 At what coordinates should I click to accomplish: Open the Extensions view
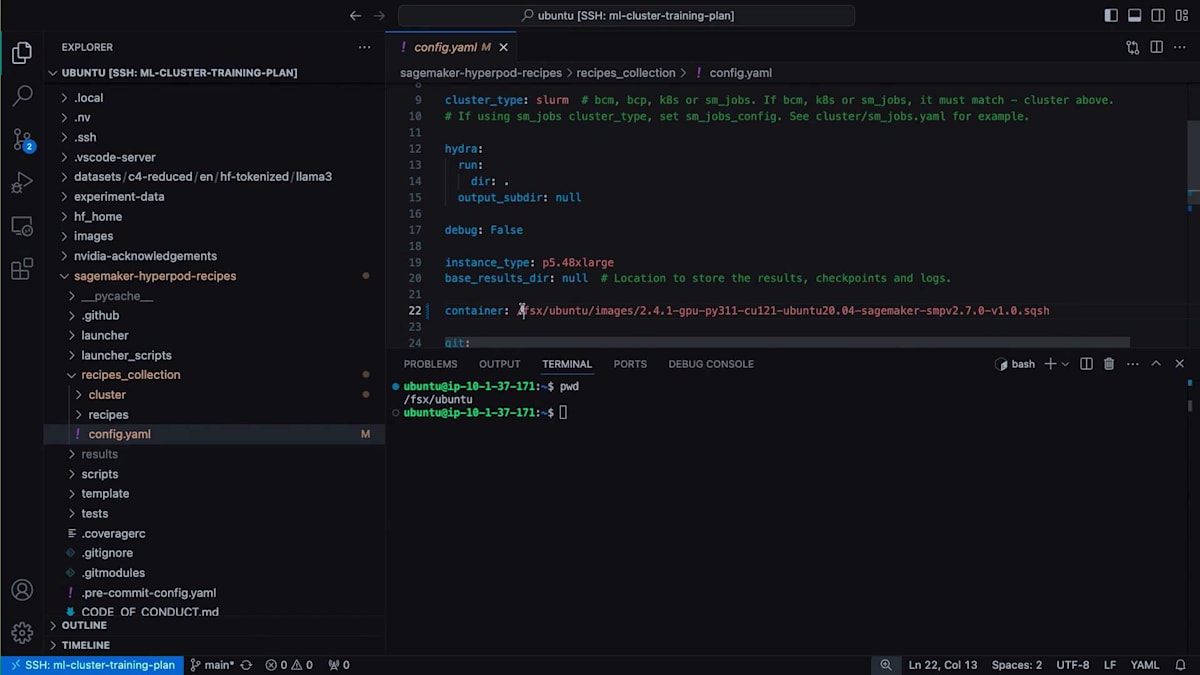coord(22,270)
